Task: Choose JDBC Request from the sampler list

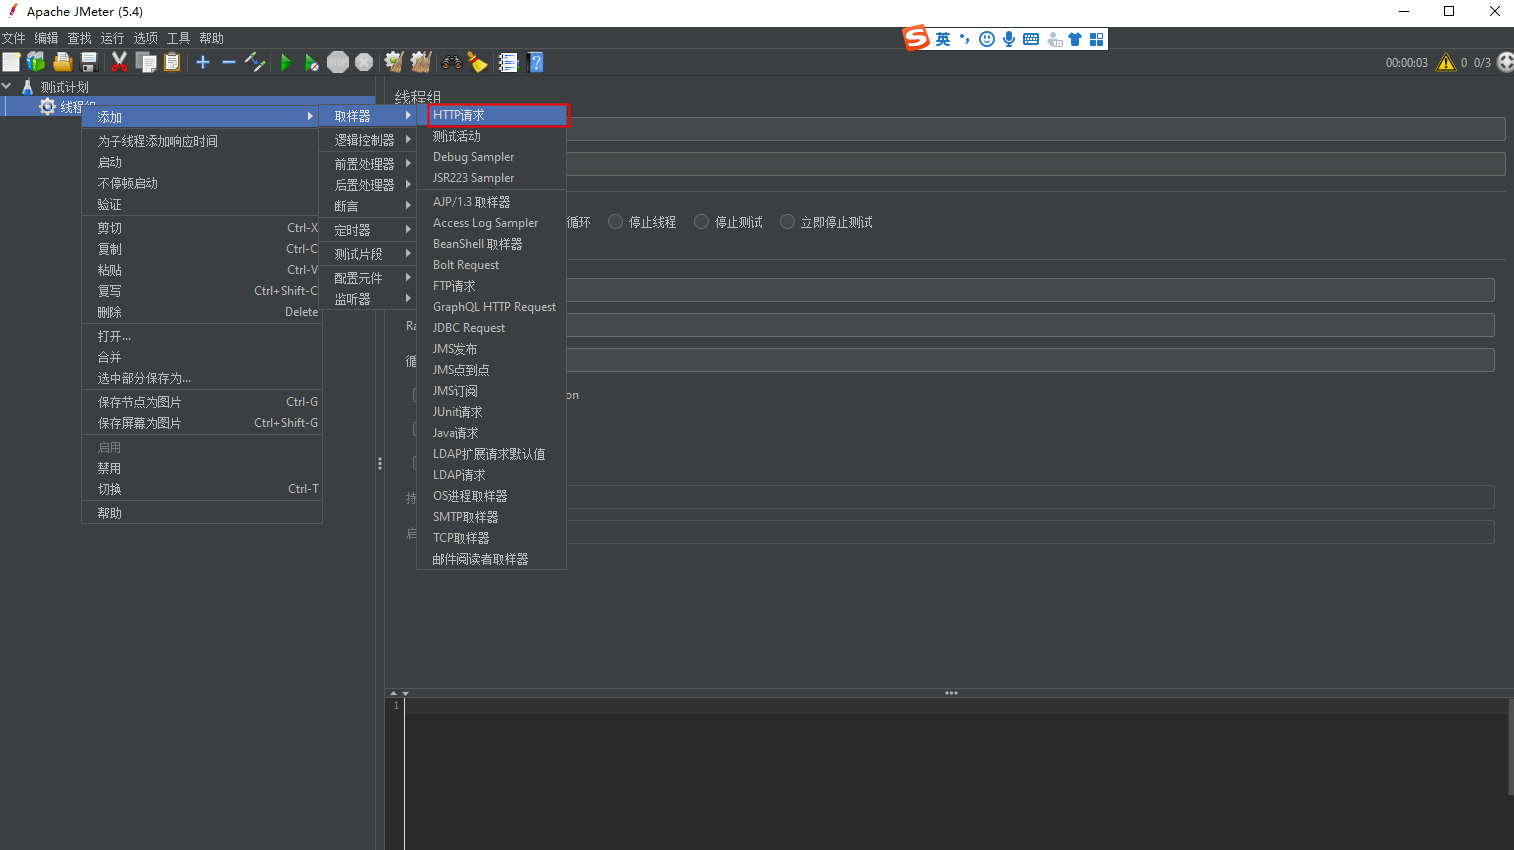Action: click(x=491, y=328)
